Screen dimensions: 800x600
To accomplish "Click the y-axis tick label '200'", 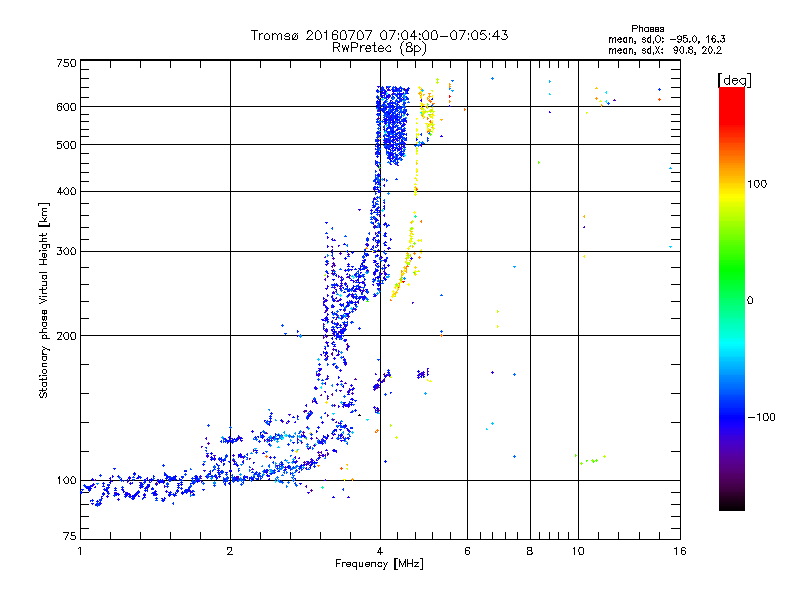I will click(66, 336).
